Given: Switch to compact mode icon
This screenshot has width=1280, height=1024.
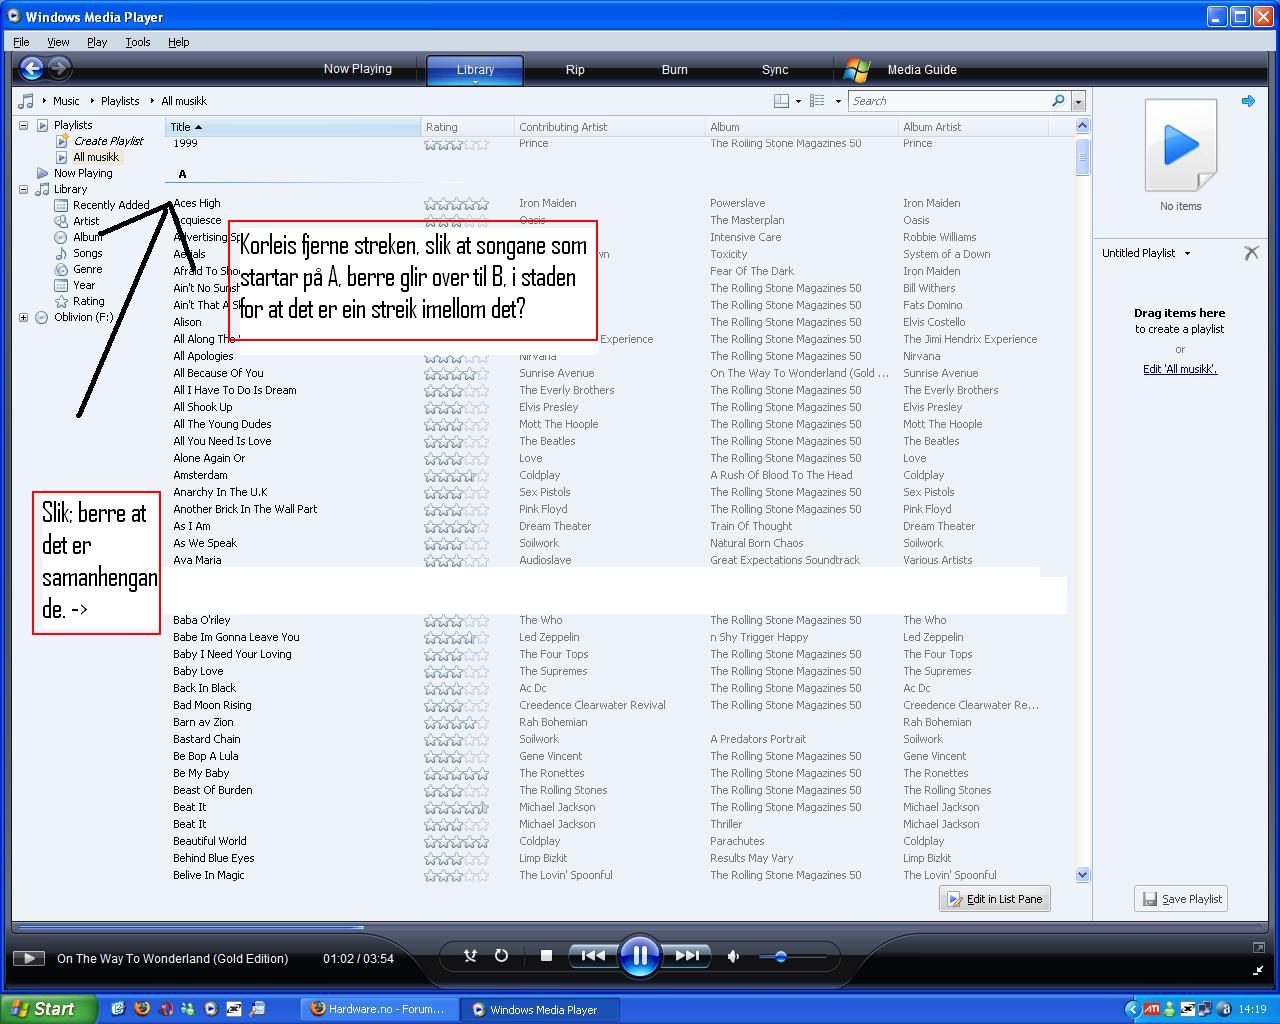Looking at the screenshot, I should tap(1258, 970).
